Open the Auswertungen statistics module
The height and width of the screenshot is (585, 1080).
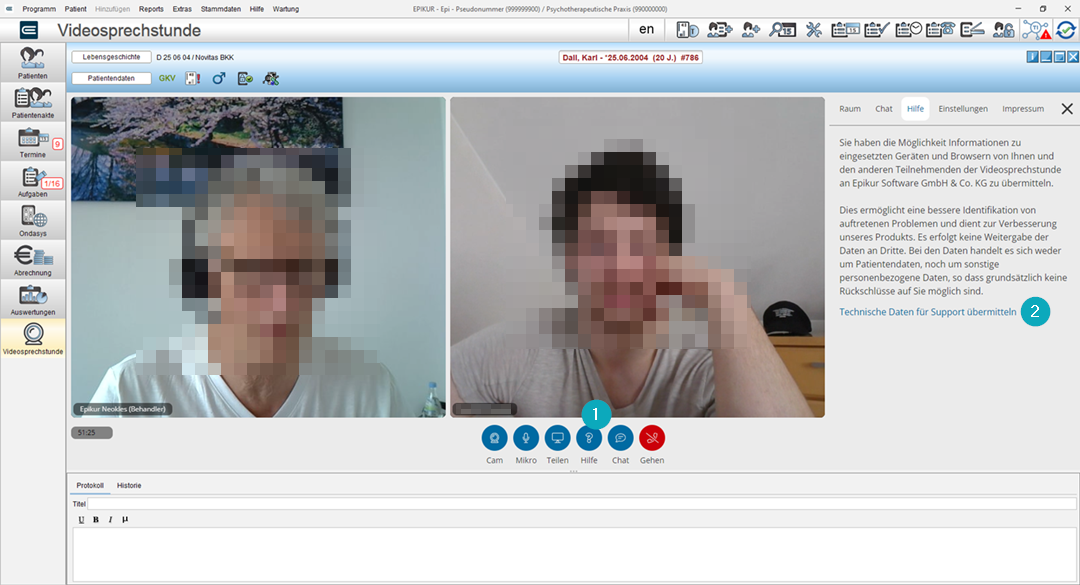33,299
